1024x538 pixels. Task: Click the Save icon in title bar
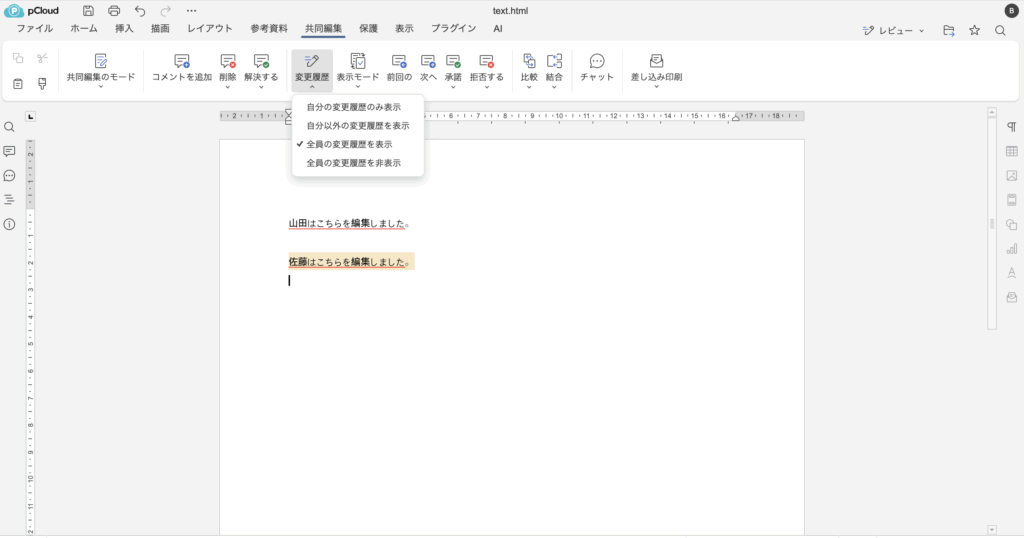tap(88, 10)
